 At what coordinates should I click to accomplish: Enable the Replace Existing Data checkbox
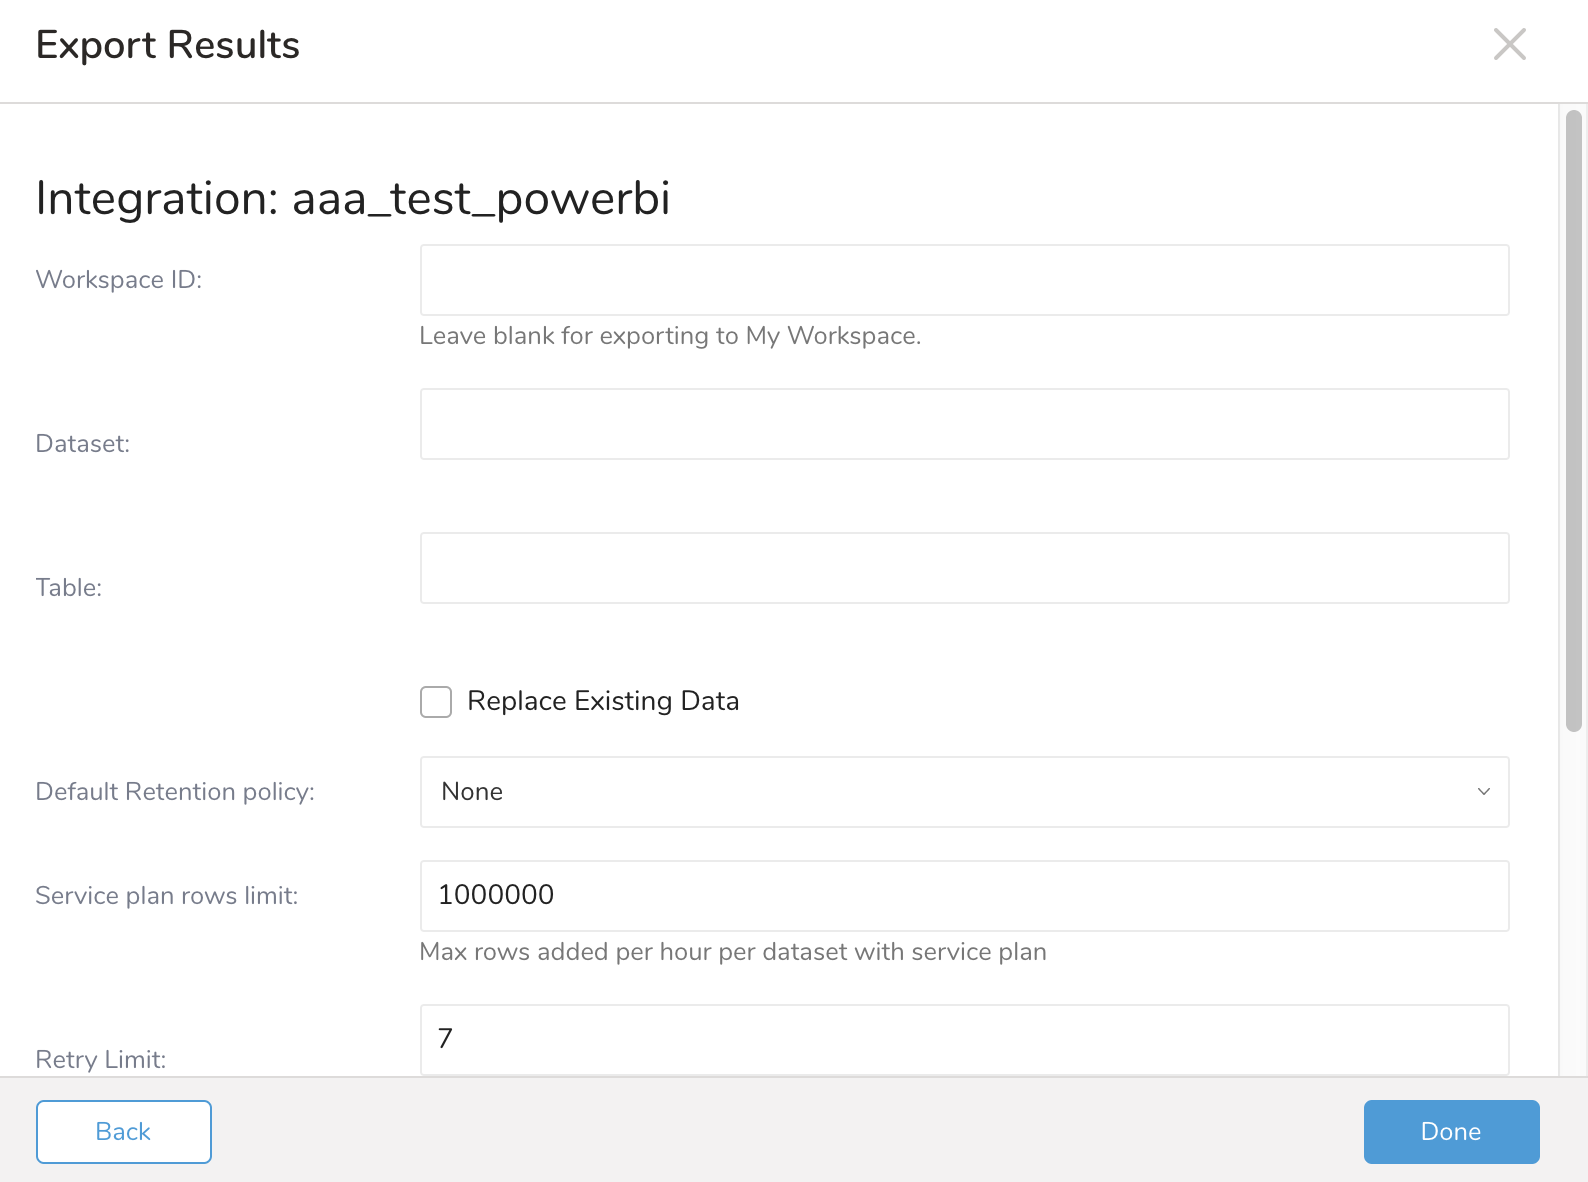pyautogui.click(x=436, y=702)
